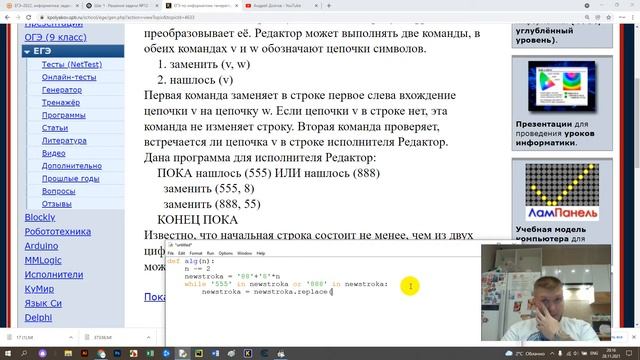640x360 pixels.
Task: Open Window menu in IDLE window
Action: (x=244, y=253)
